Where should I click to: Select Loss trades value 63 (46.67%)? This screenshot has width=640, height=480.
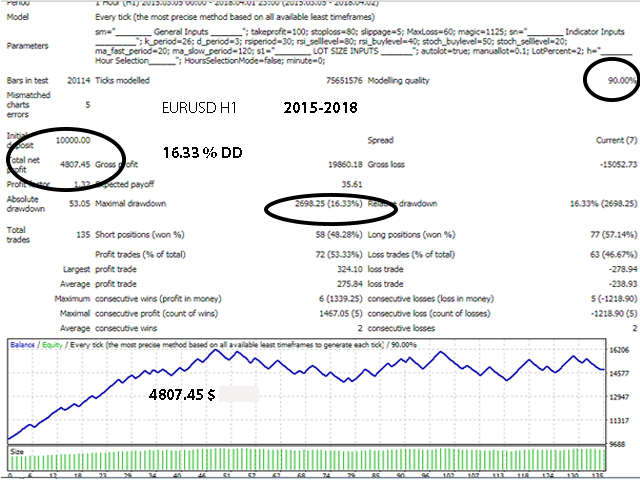(613, 255)
